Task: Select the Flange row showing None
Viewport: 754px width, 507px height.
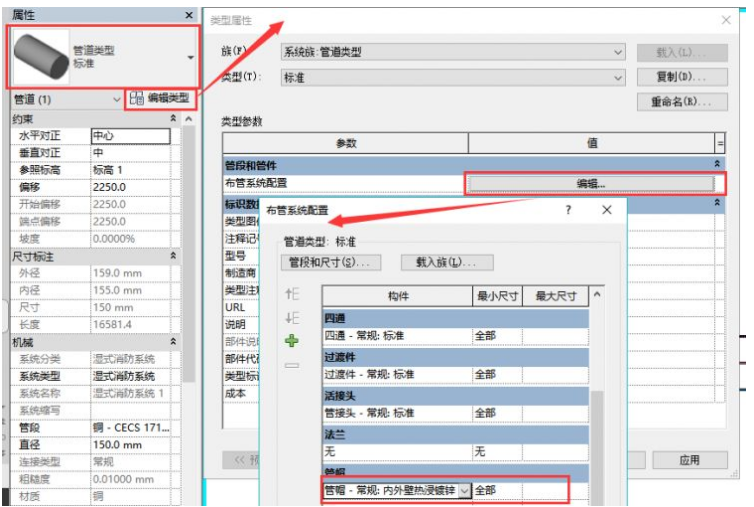Action: point(455,451)
